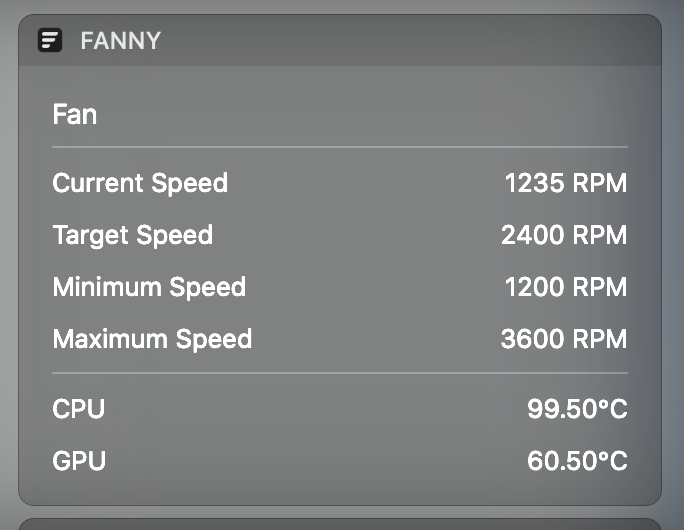
Task: Click the FANNY widget title
Action: pyautogui.click(x=121, y=41)
